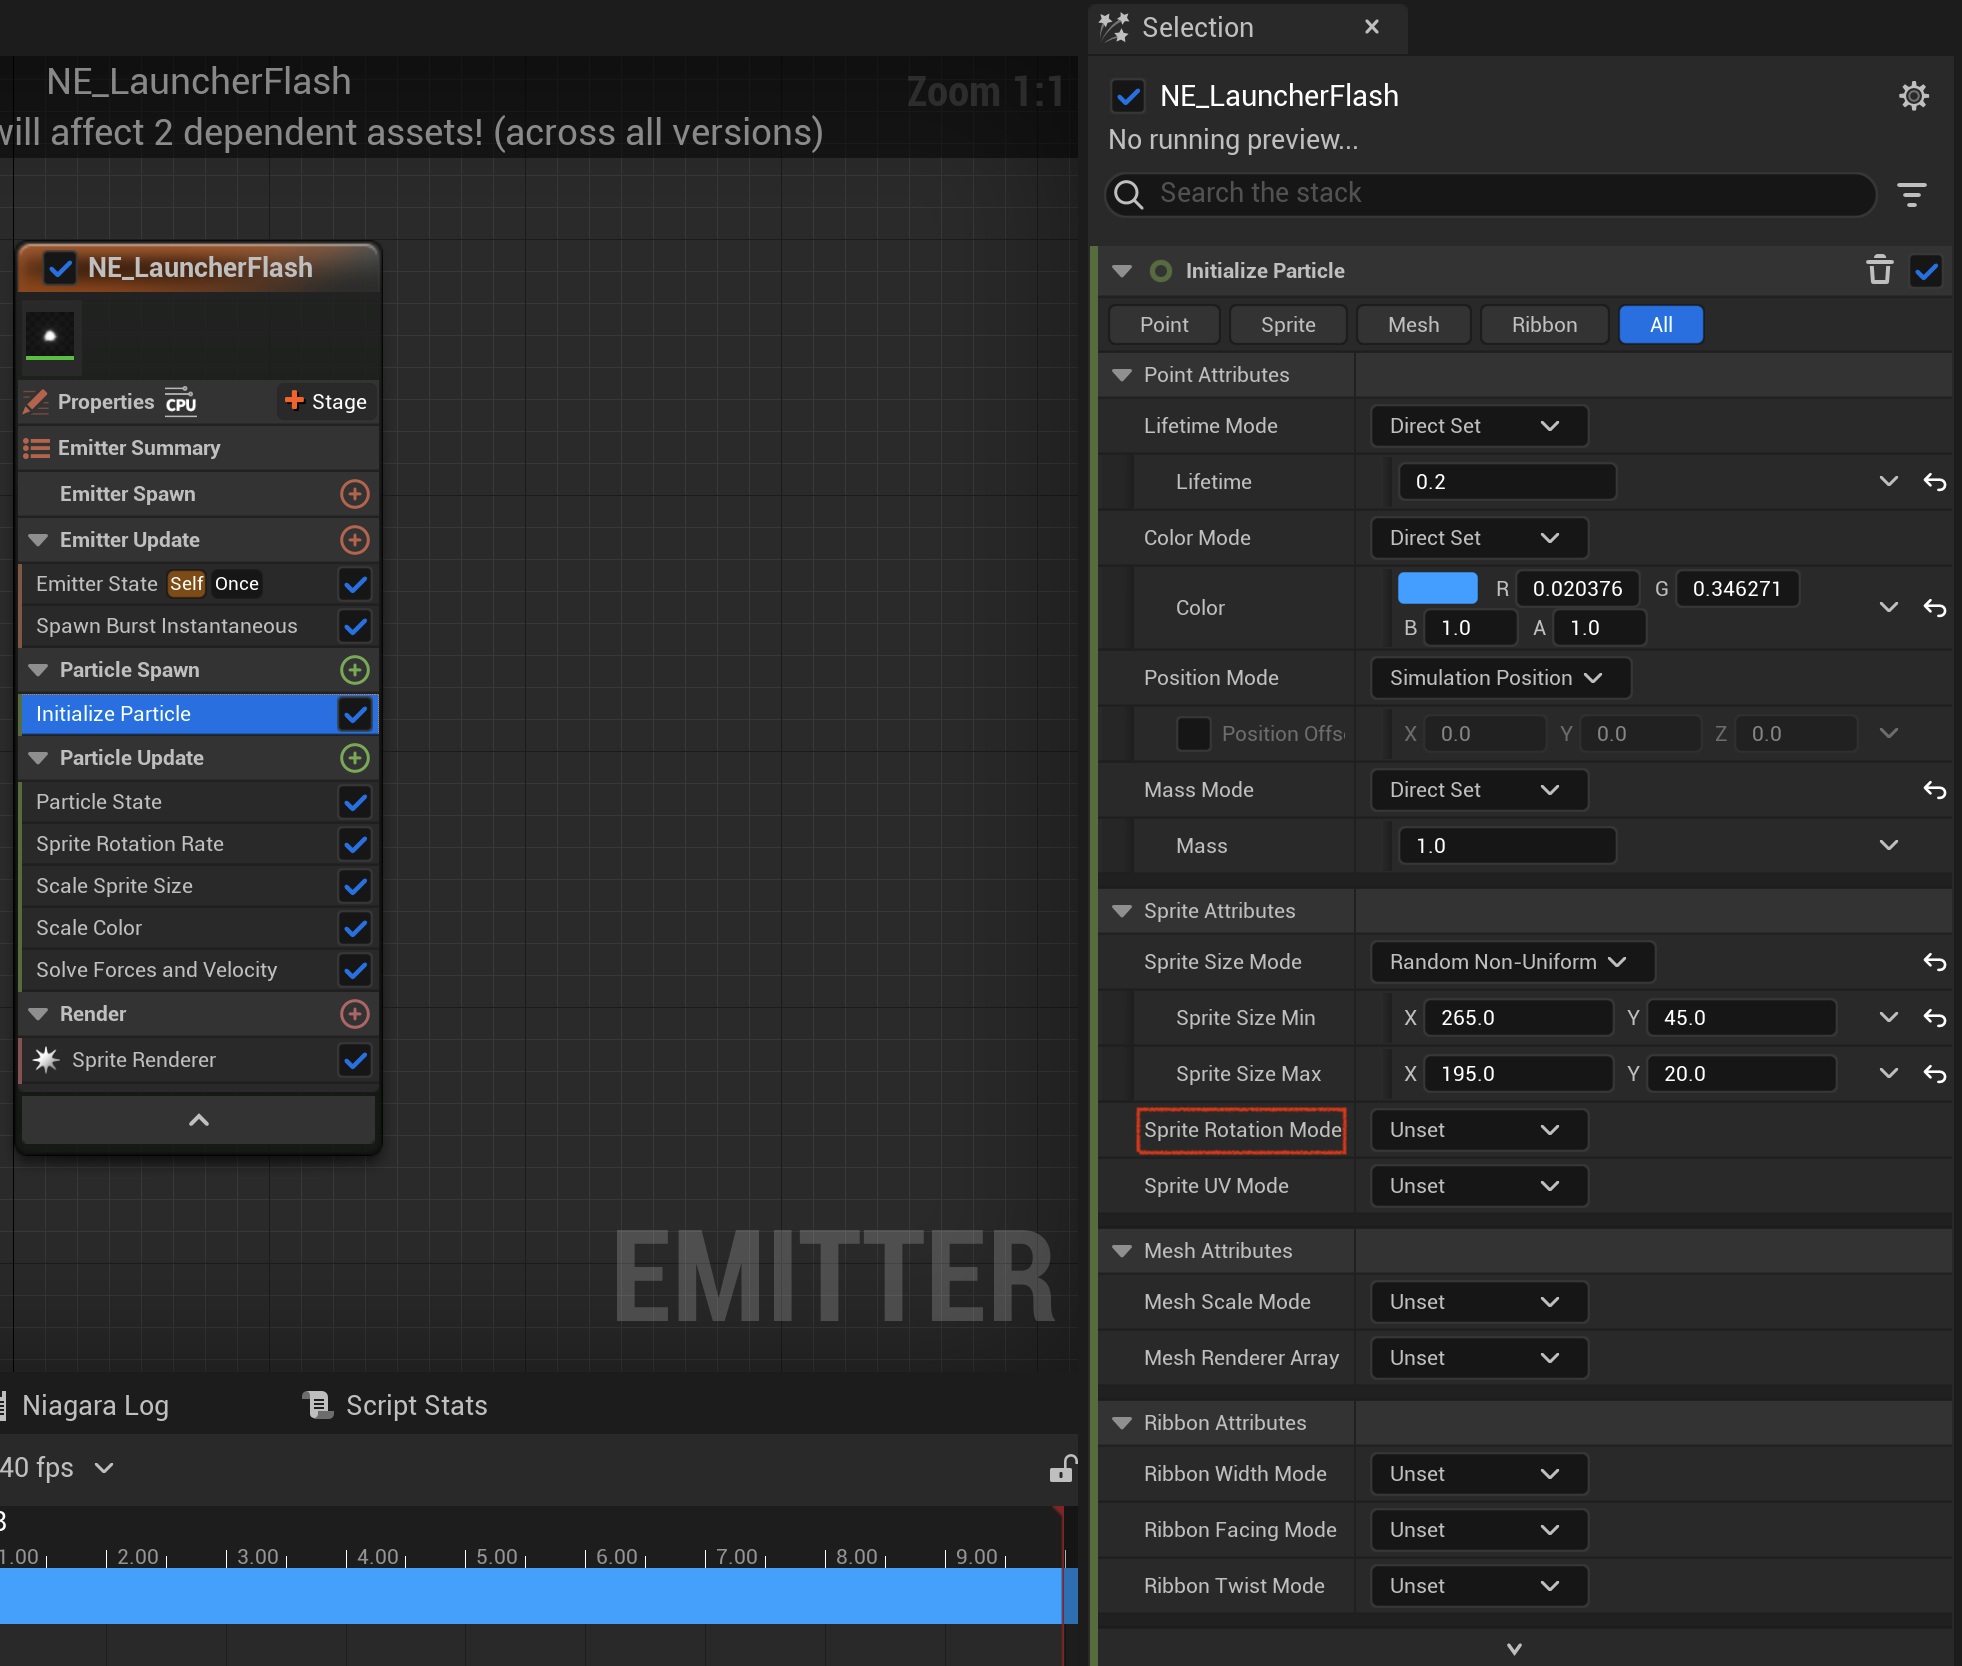The width and height of the screenshot is (1962, 1666).
Task: Open the fps dropdown
Action: tap(58, 1467)
